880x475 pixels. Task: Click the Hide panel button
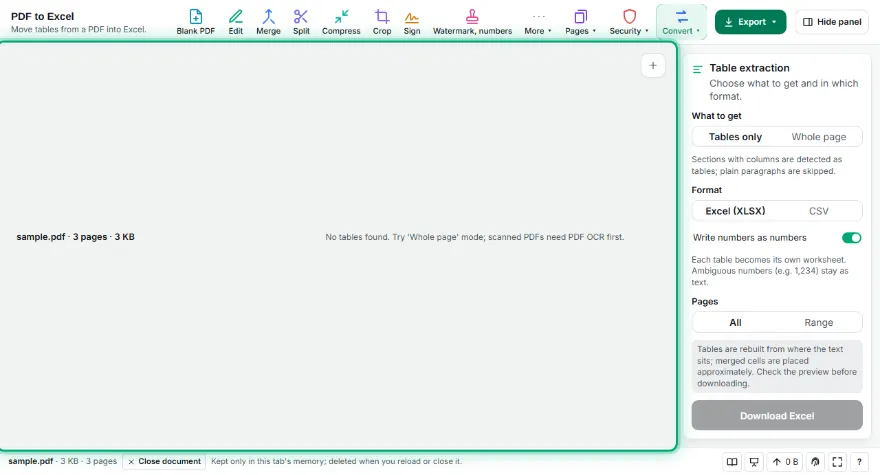[832, 22]
